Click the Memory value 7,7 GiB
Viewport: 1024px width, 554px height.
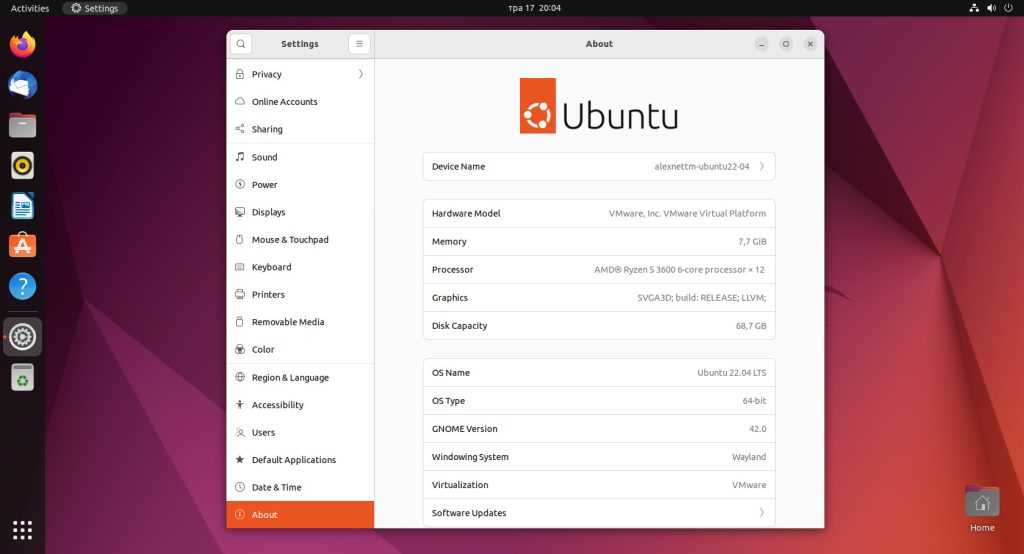click(752, 242)
